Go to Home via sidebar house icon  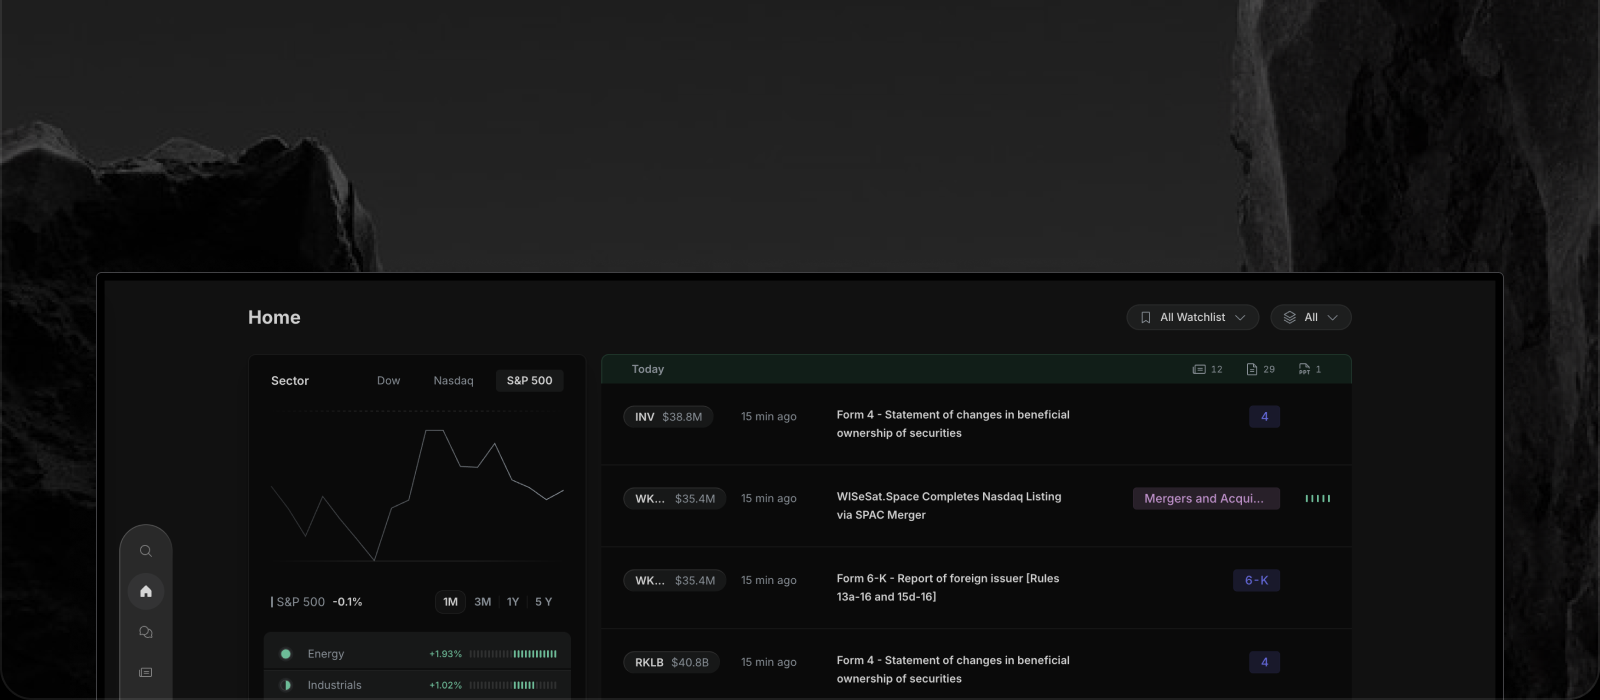[146, 591]
